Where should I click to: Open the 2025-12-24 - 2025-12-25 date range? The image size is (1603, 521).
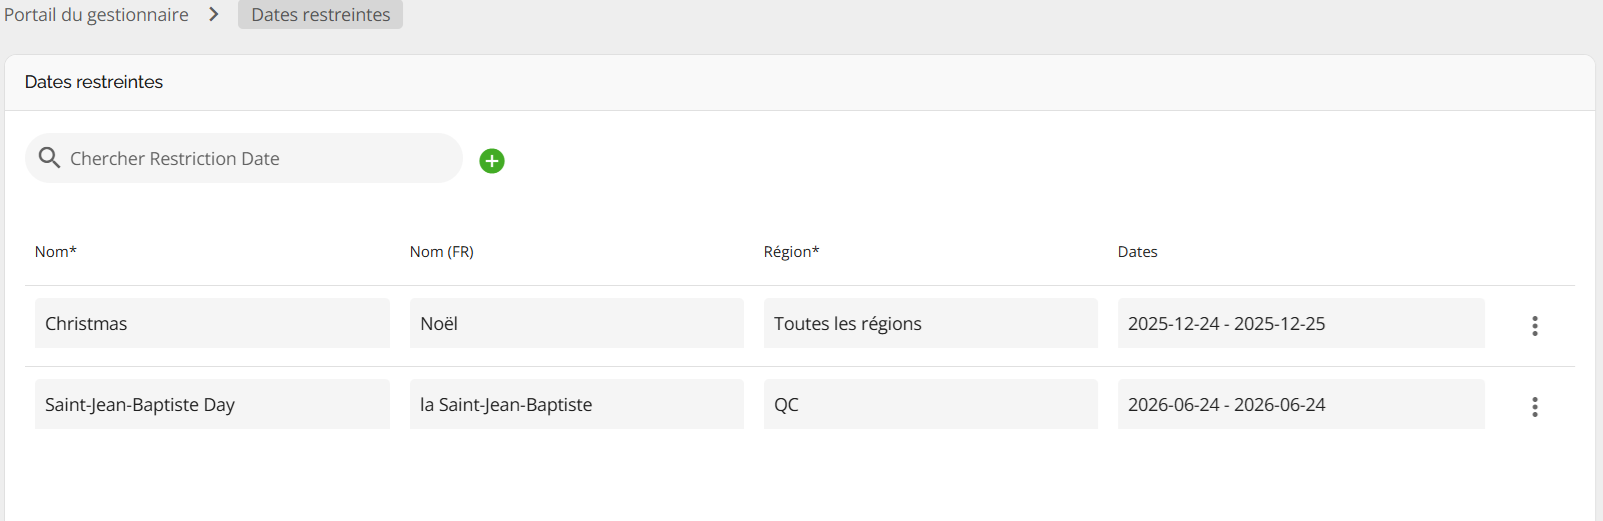click(x=1300, y=324)
